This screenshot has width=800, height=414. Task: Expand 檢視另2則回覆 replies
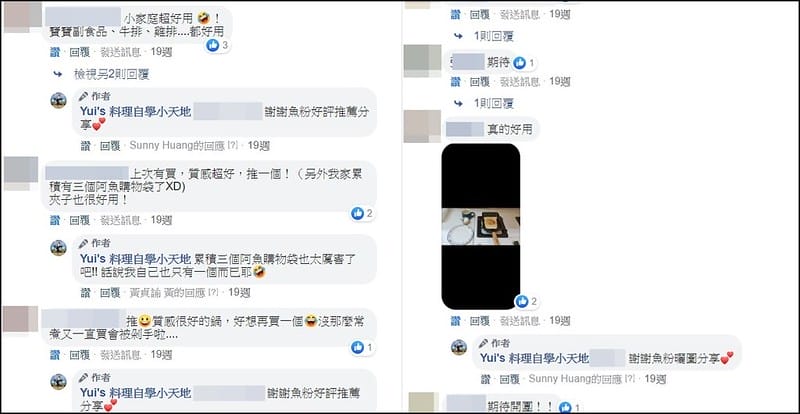(x=111, y=75)
